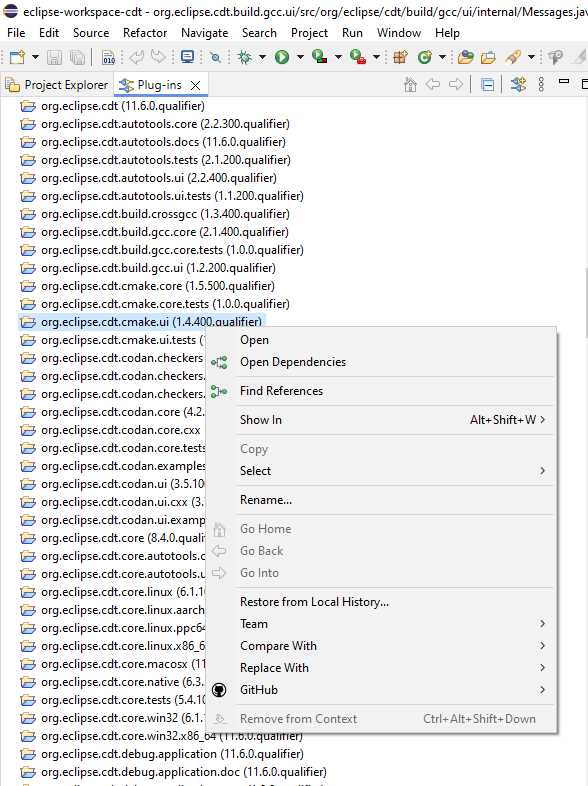This screenshot has height=786, width=588.
Task: Open the Refactor menu
Action: [x=145, y=33]
